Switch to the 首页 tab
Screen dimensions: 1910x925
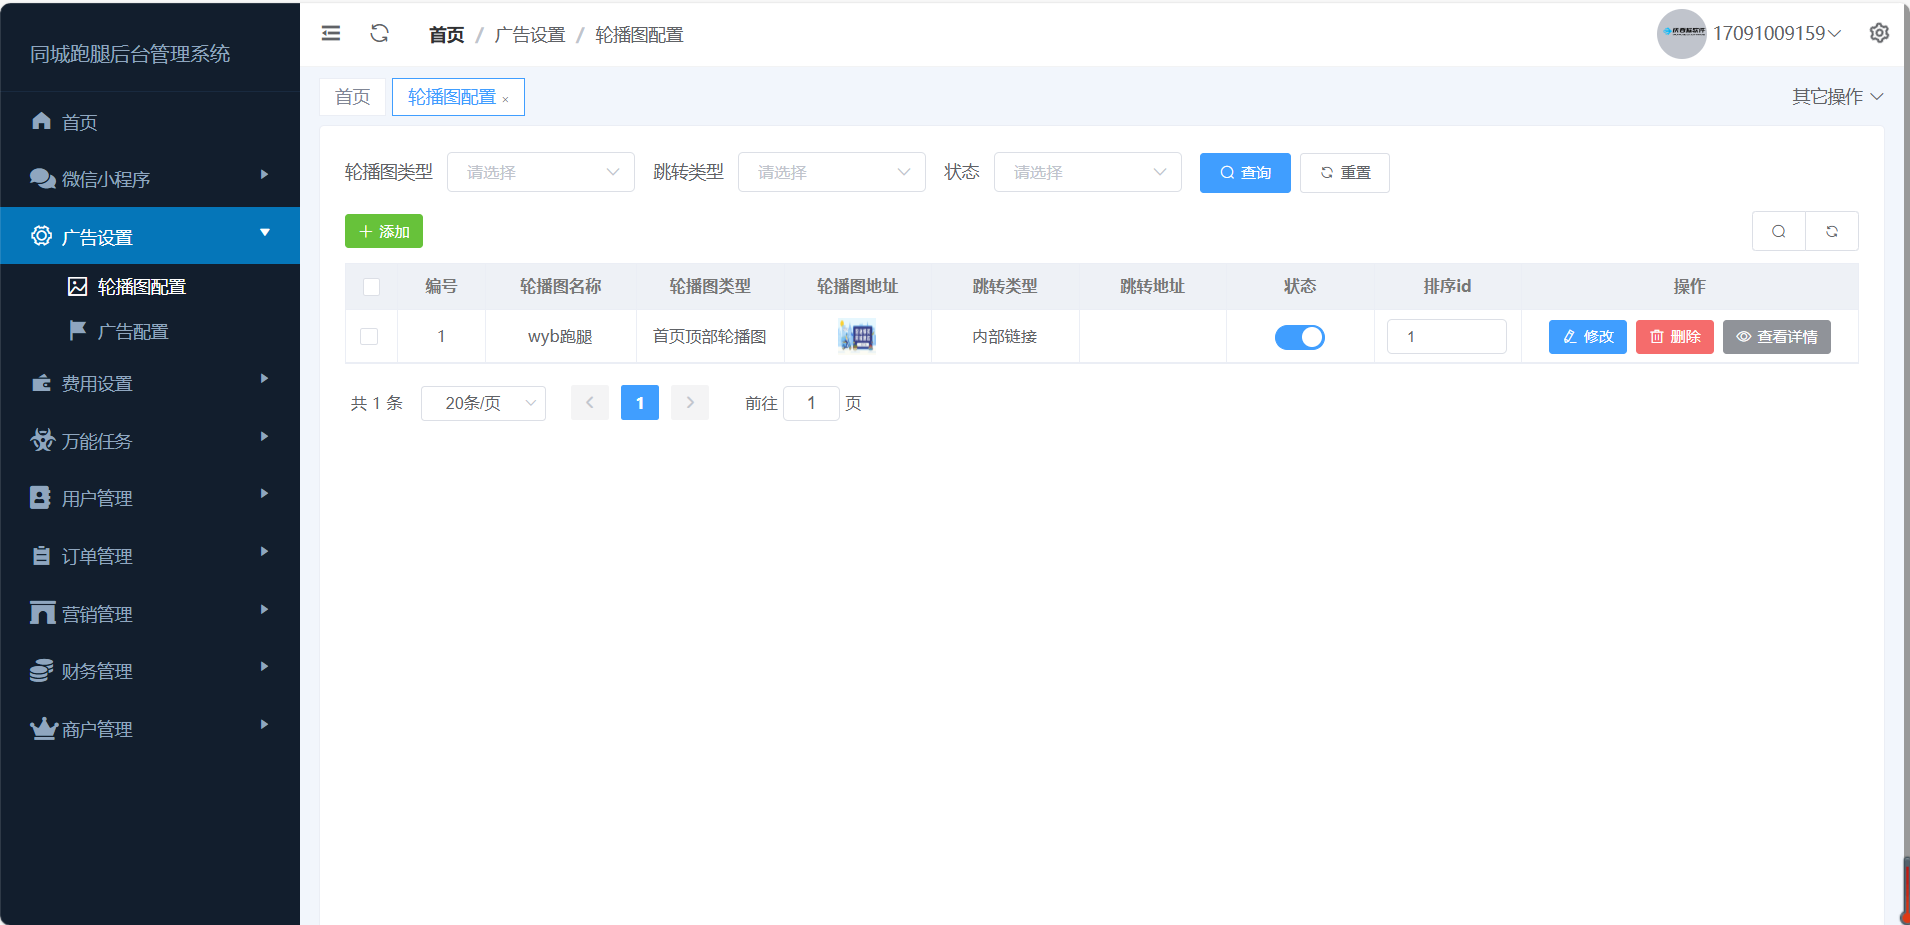click(352, 97)
